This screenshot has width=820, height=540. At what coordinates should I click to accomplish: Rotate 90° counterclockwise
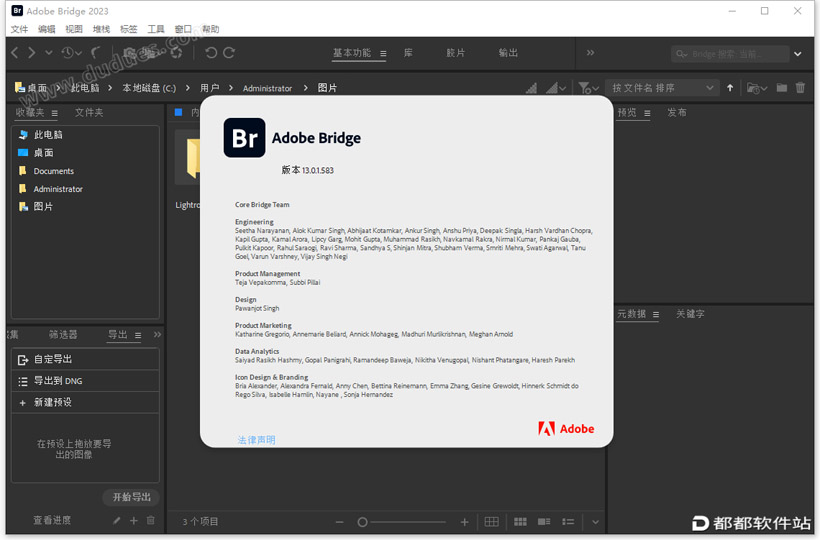[x=211, y=53]
